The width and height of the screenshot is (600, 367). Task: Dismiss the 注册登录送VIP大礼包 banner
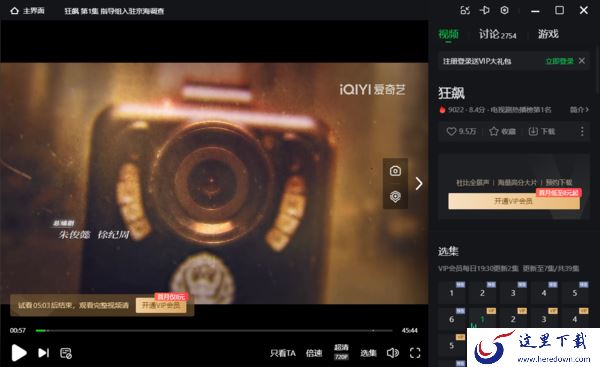point(582,61)
